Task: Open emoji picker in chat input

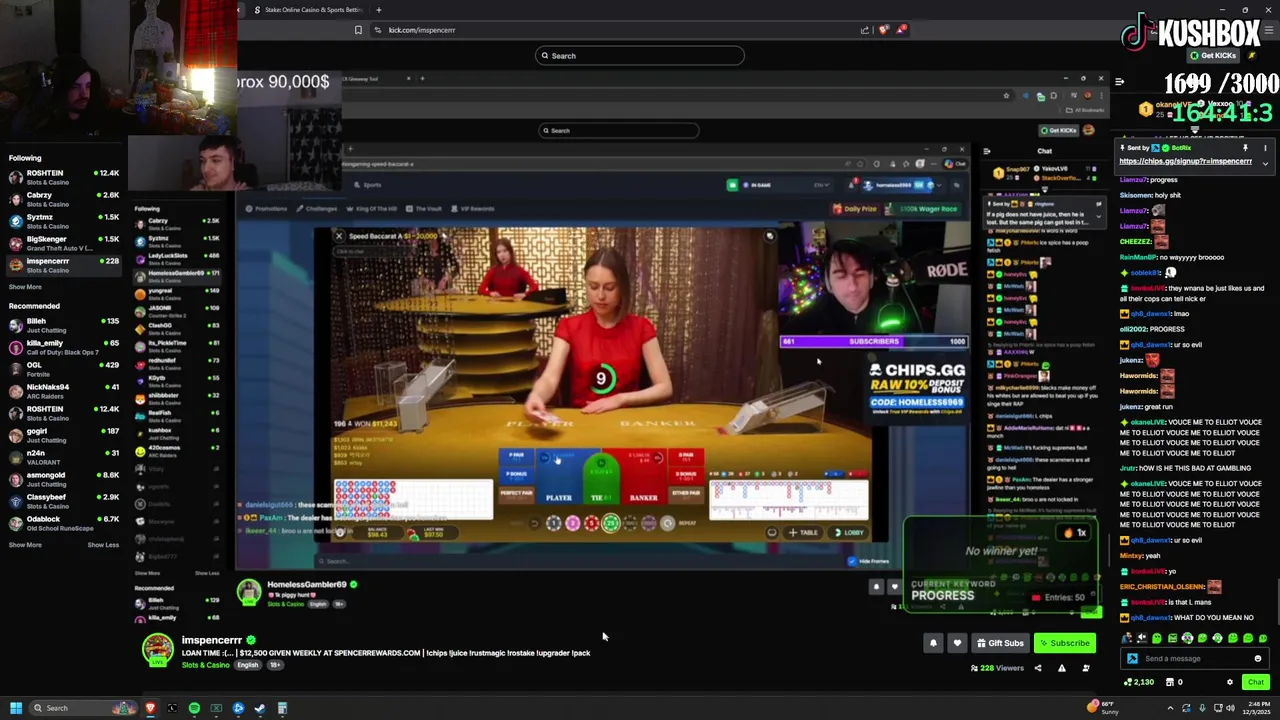Action: [1258, 658]
